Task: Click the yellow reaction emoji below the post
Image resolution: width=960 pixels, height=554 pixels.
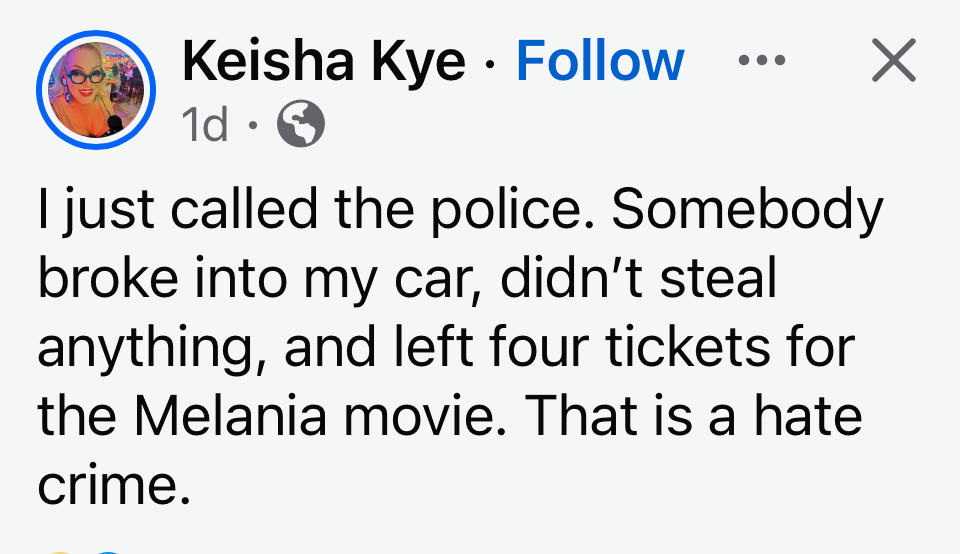Action: click(60, 550)
